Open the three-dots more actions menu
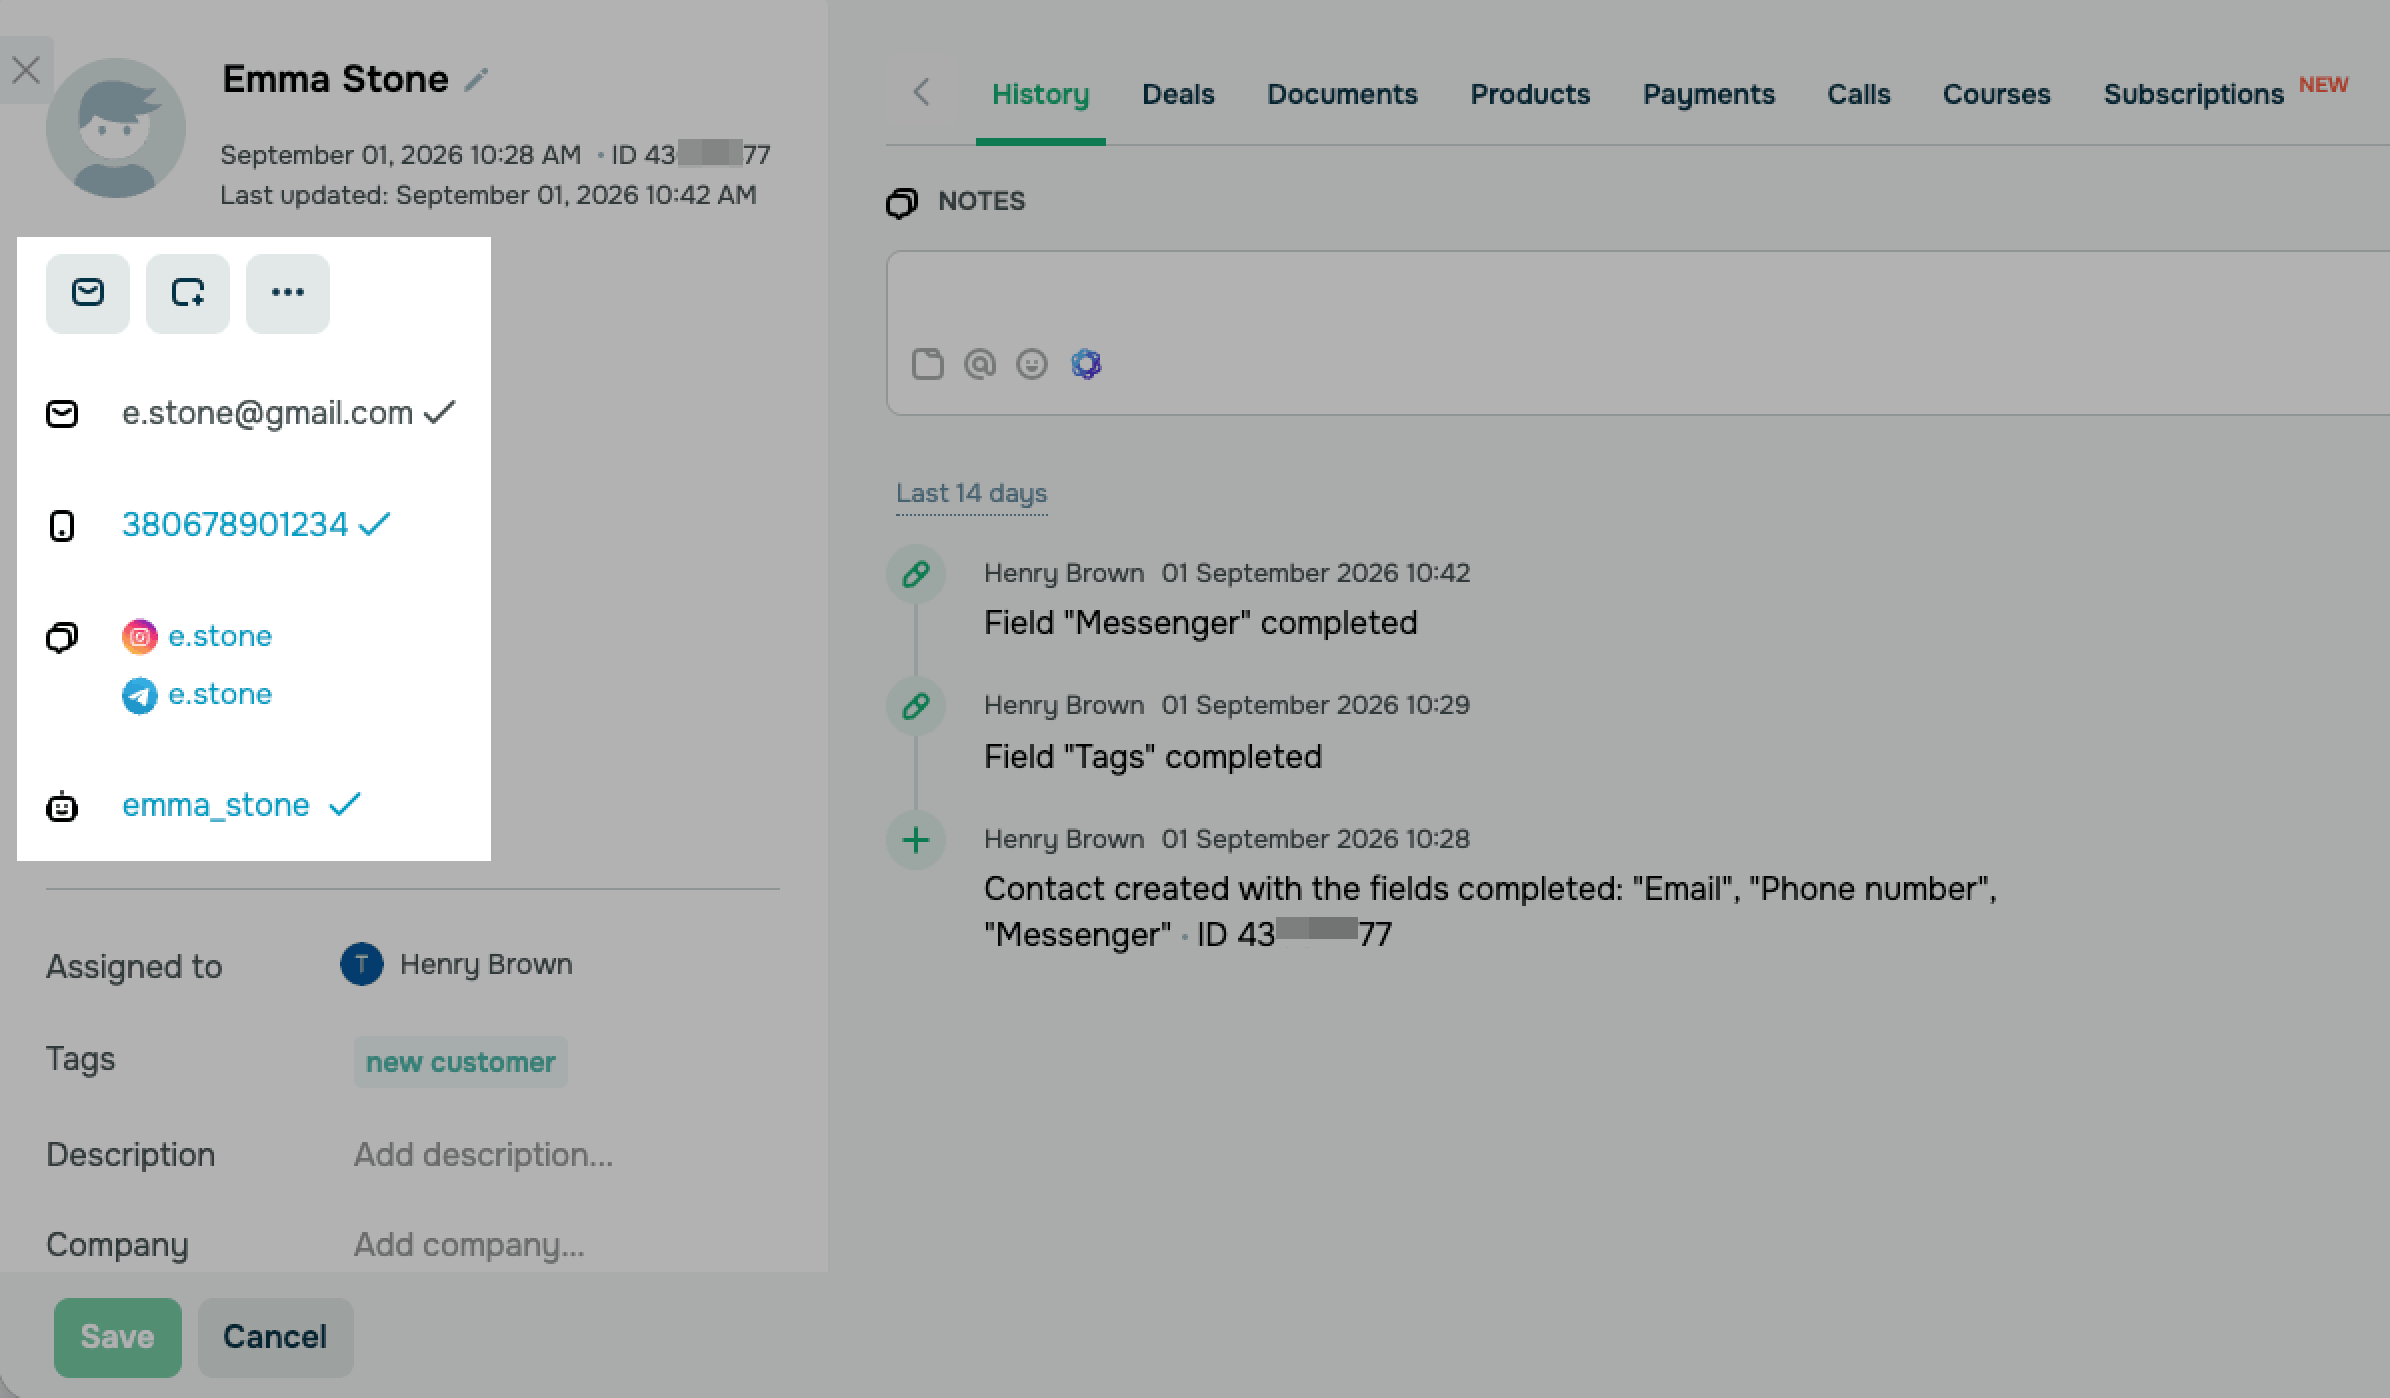This screenshot has width=2390, height=1398. (288, 293)
